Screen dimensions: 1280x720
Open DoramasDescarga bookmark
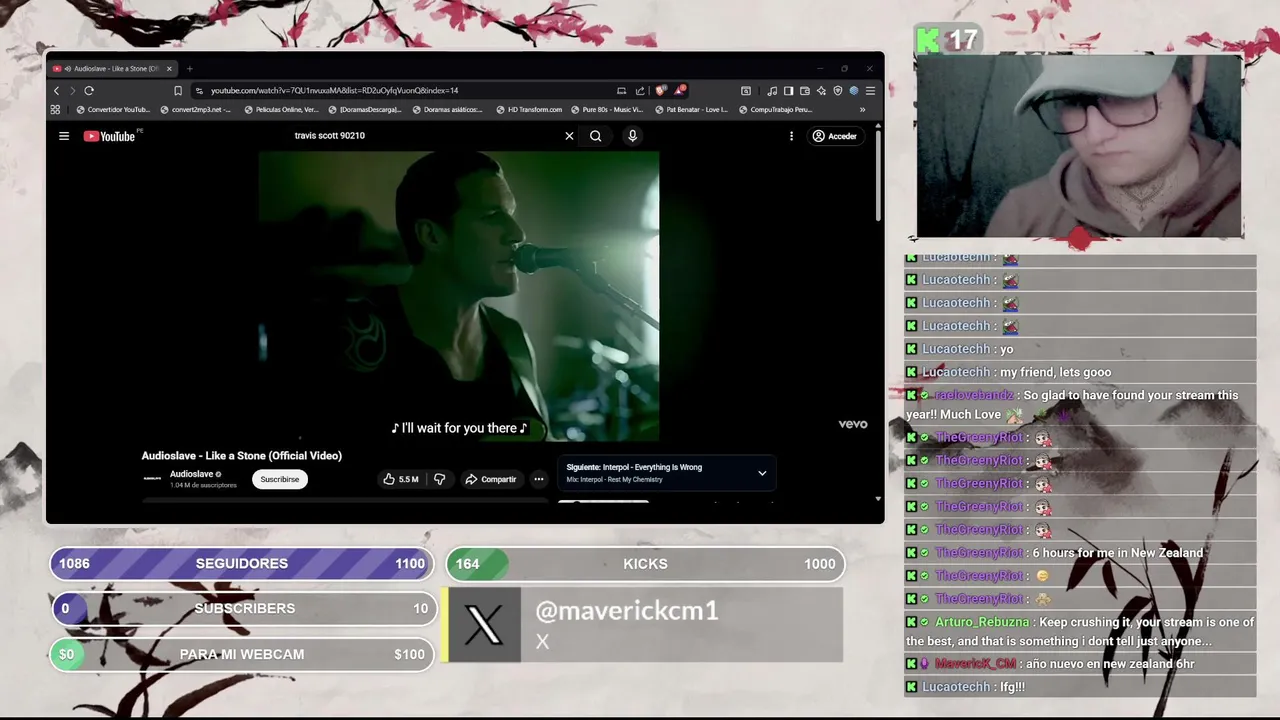pos(365,110)
